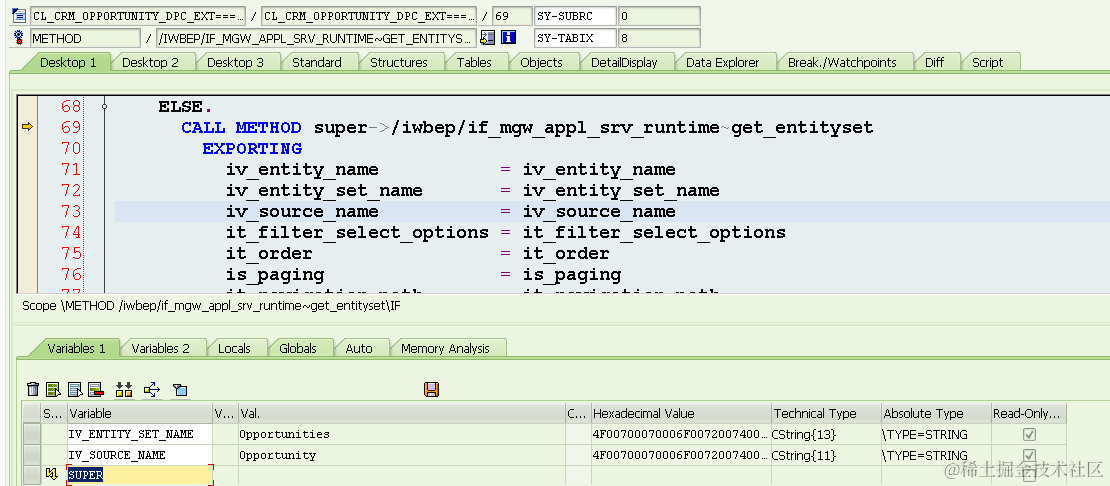This screenshot has height=486, width=1110.
Task: Click the first green list icon after trash
Action: coord(53,389)
